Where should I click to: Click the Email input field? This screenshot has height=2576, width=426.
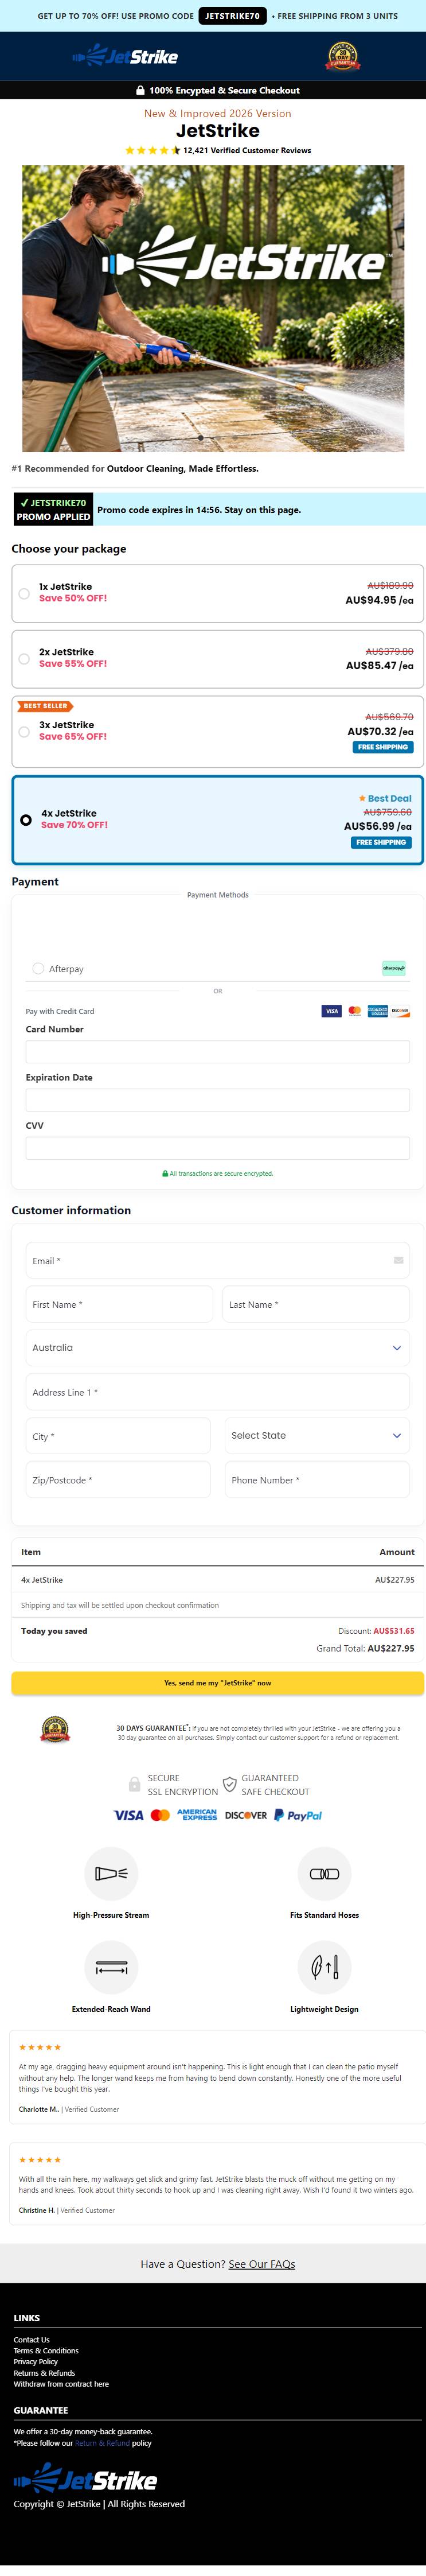click(x=218, y=1260)
